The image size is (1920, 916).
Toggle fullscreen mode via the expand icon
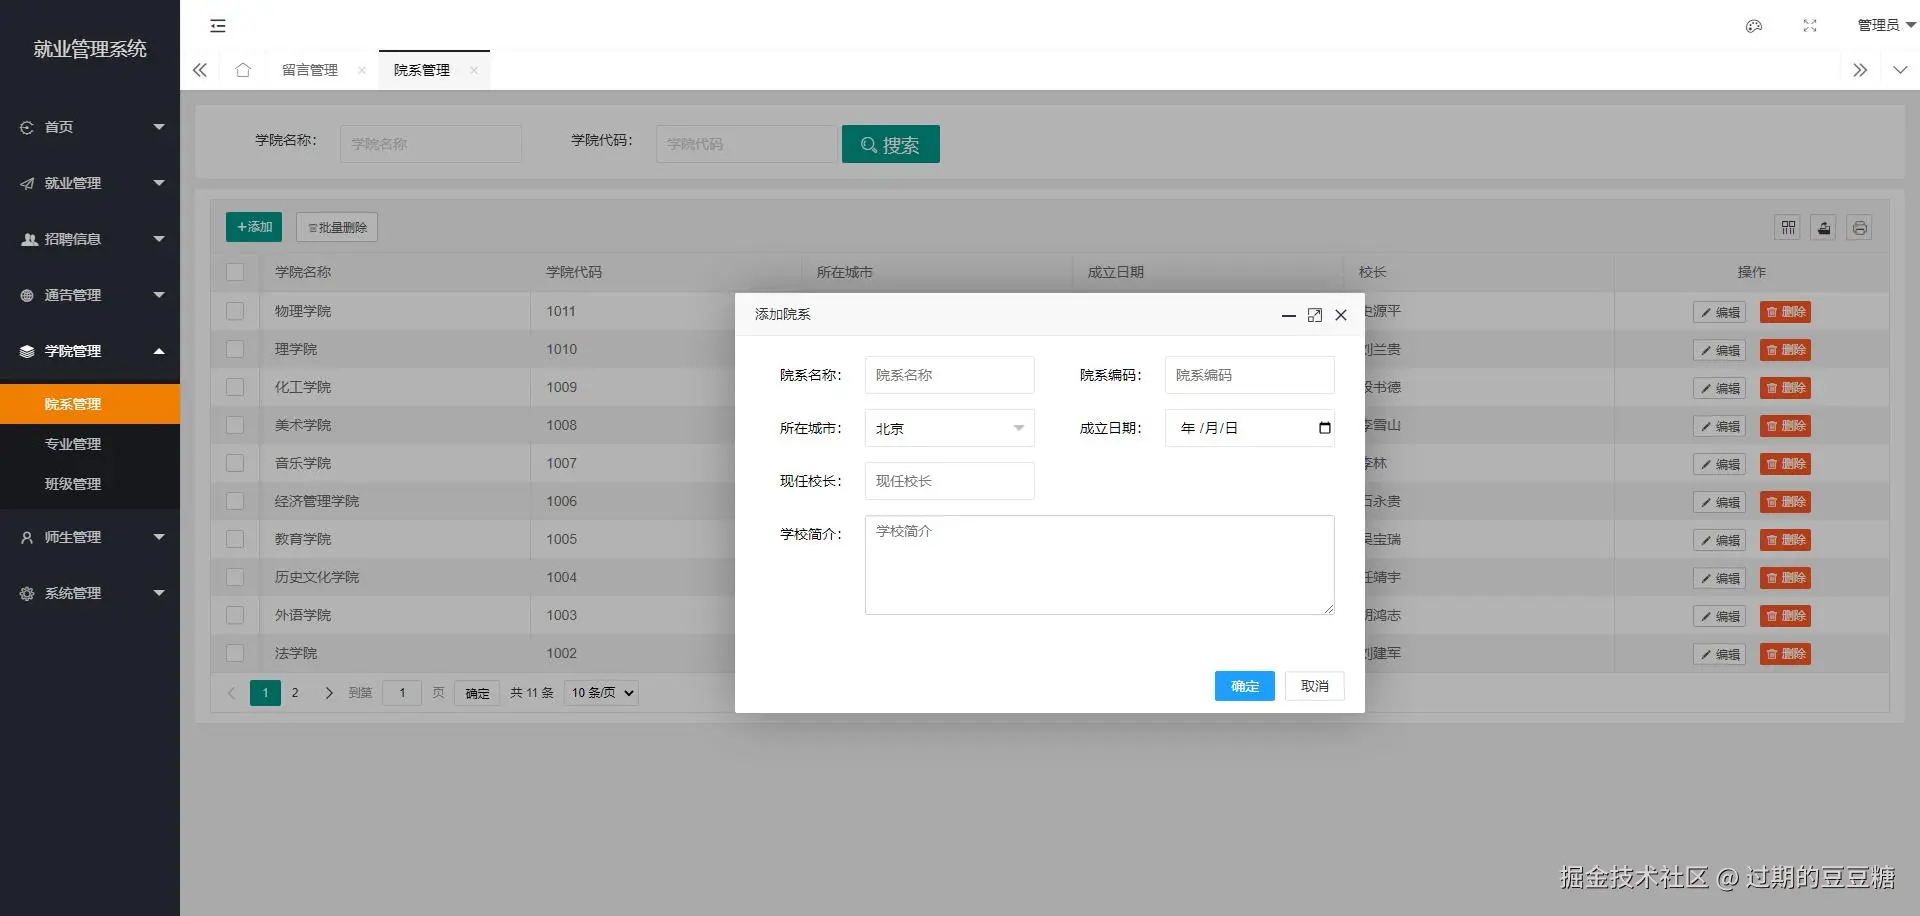pyautogui.click(x=1809, y=26)
